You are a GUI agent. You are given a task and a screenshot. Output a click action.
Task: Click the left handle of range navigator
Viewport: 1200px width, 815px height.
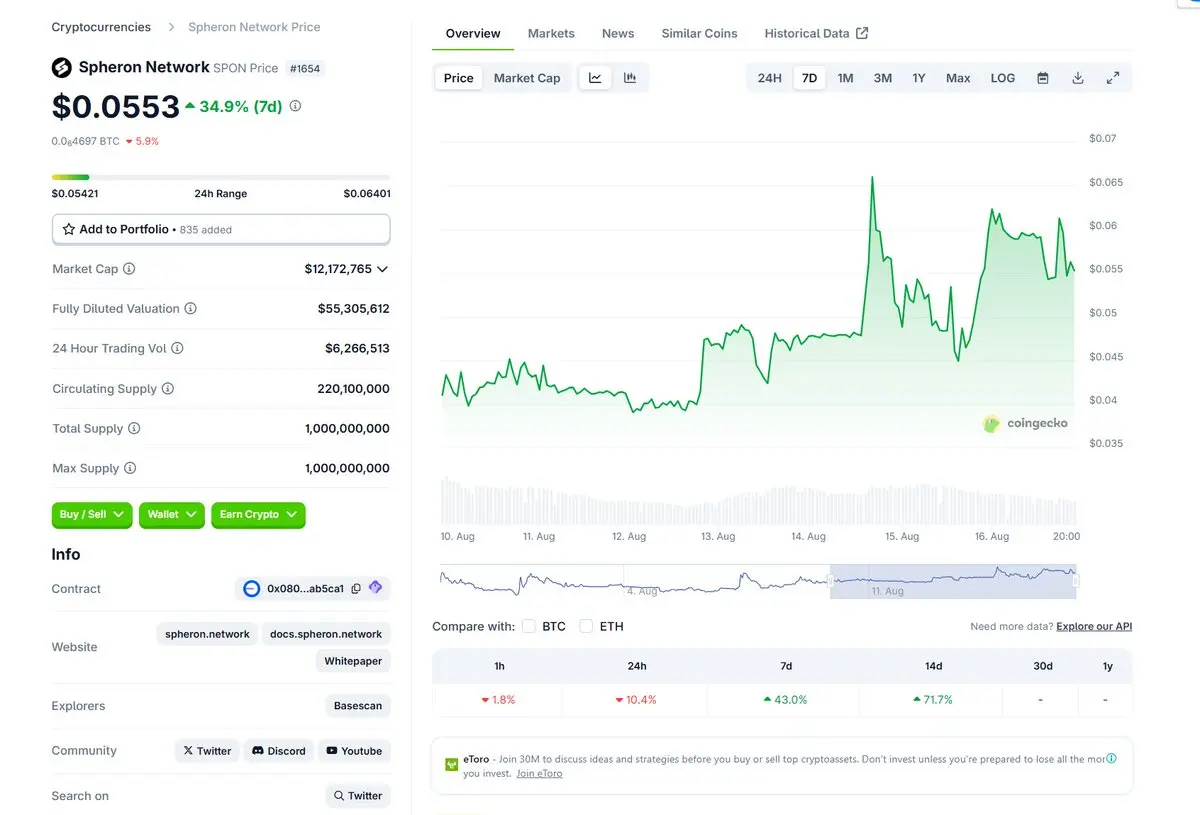pos(830,581)
